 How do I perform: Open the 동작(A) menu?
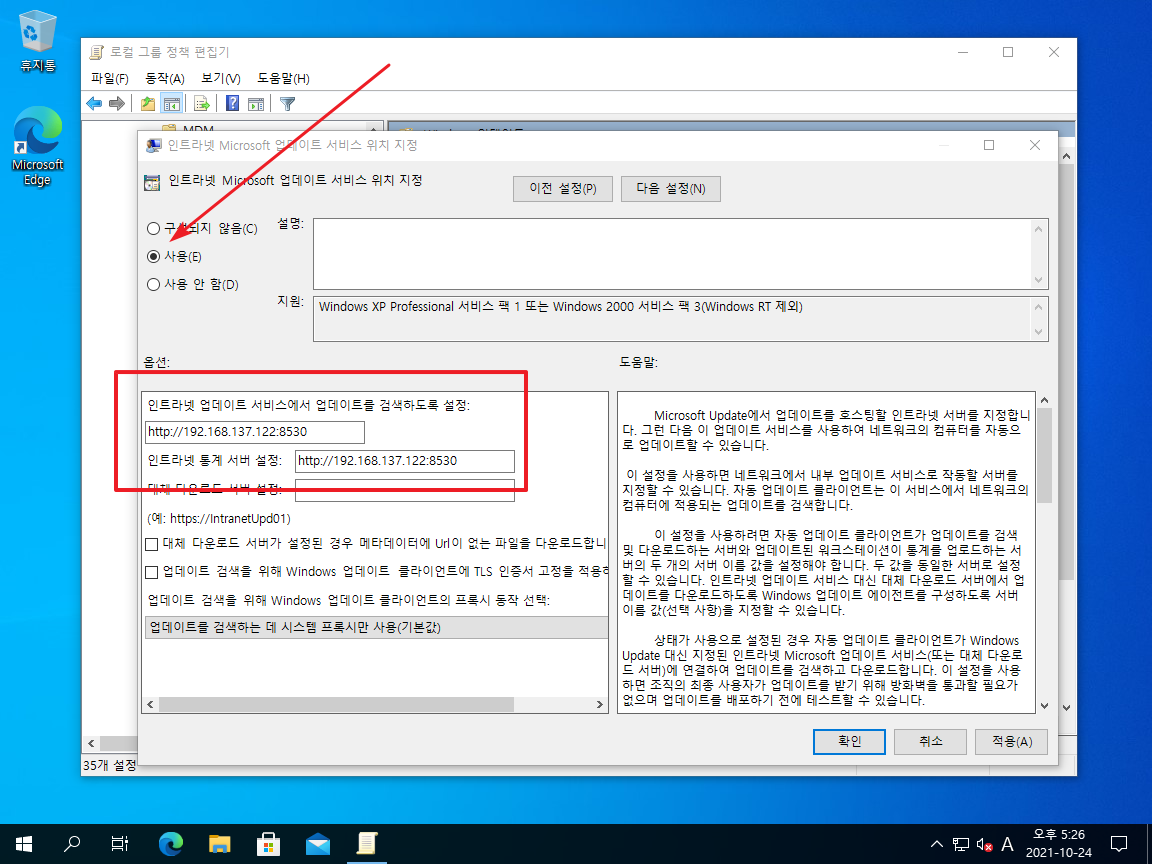point(165,79)
